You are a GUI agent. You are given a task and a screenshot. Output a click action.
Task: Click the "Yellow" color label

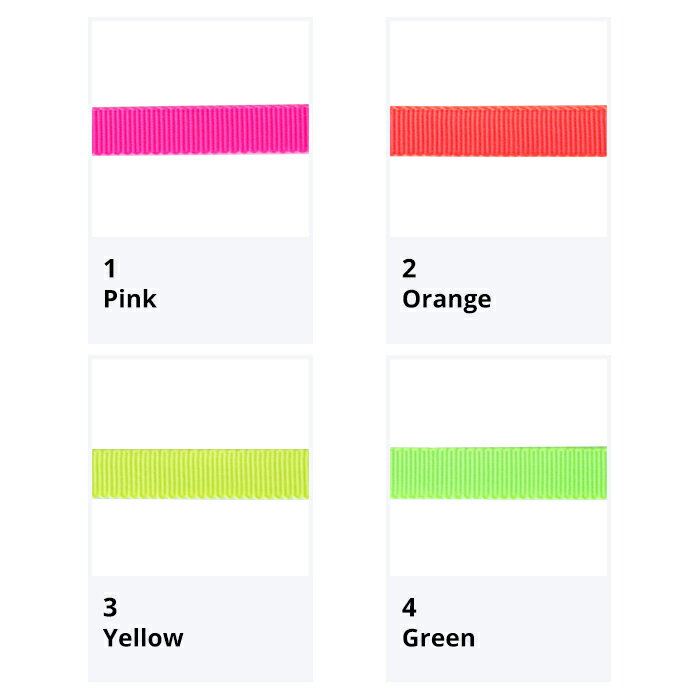click(x=143, y=638)
